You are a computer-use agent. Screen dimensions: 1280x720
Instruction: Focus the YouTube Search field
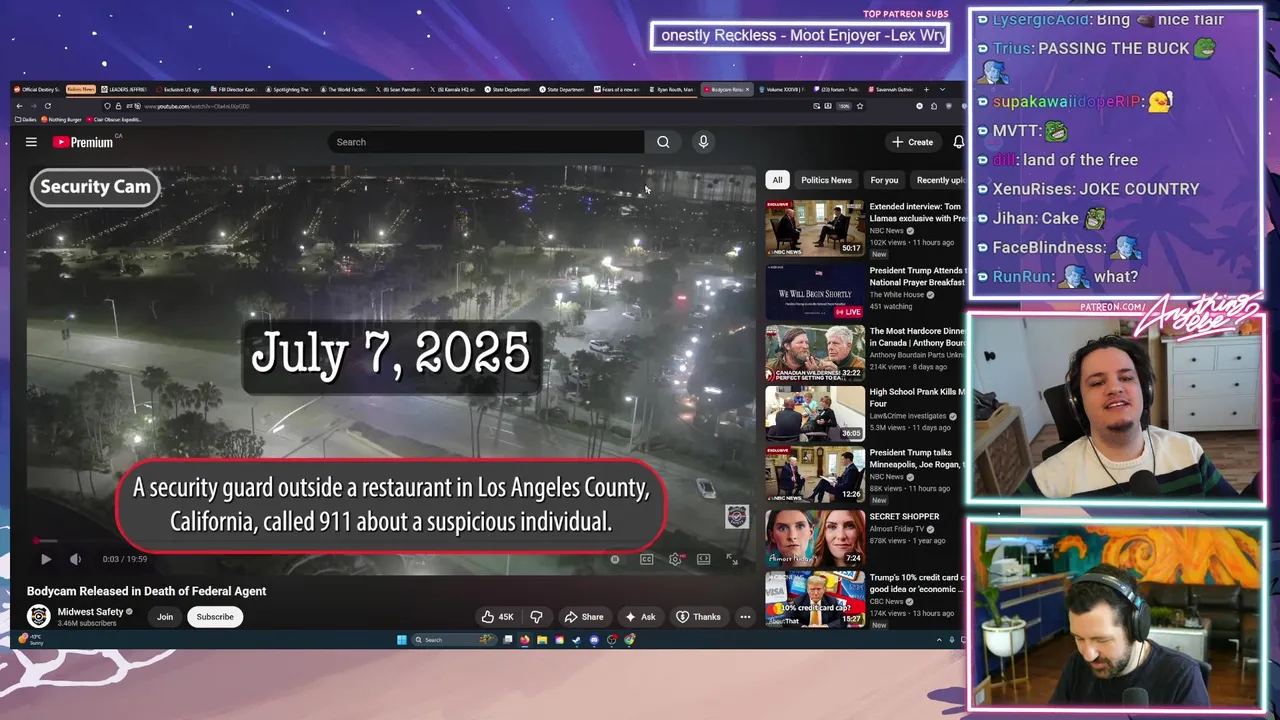coord(486,142)
